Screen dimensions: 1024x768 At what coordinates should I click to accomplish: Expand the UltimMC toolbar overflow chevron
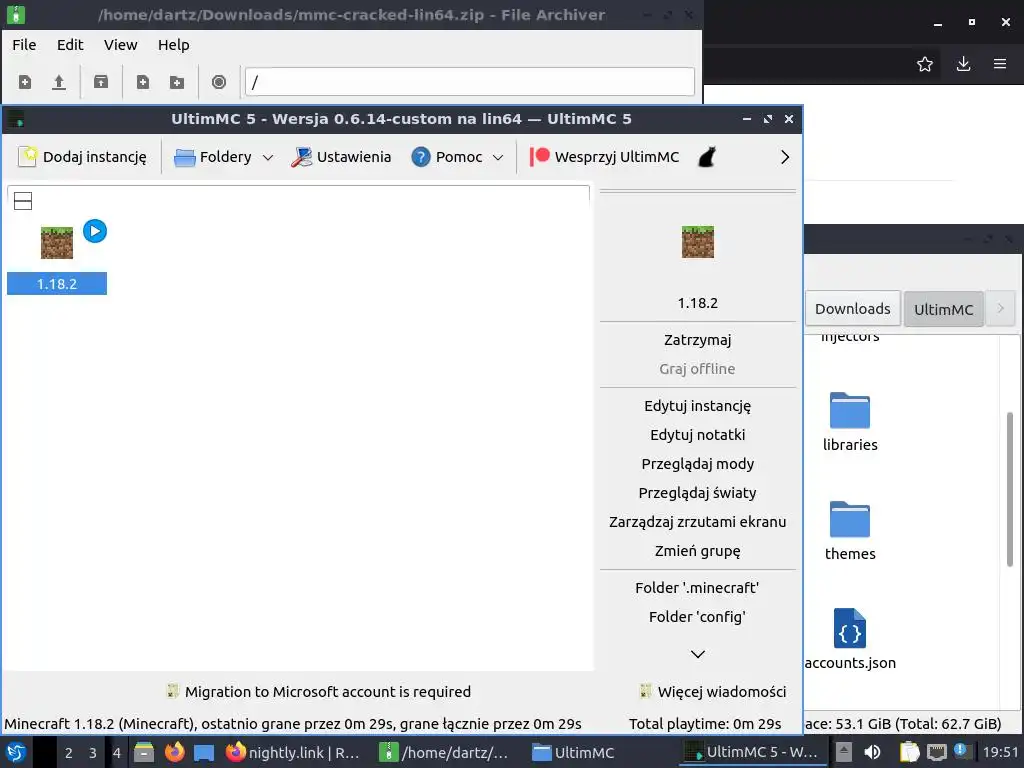pos(785,157)
